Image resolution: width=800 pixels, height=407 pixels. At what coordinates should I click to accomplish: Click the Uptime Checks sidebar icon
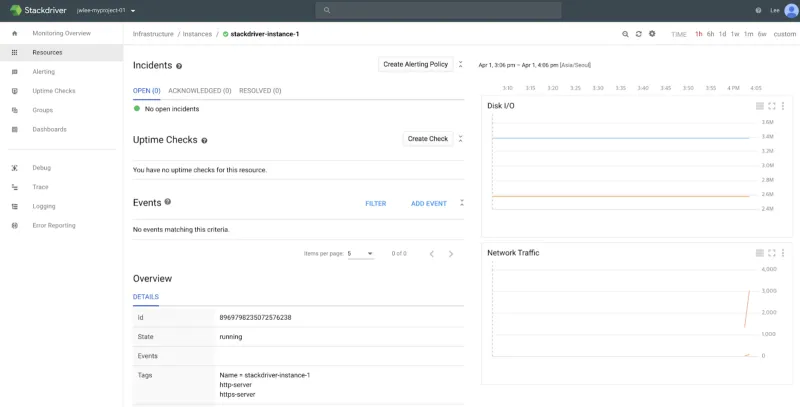point(14,91)
